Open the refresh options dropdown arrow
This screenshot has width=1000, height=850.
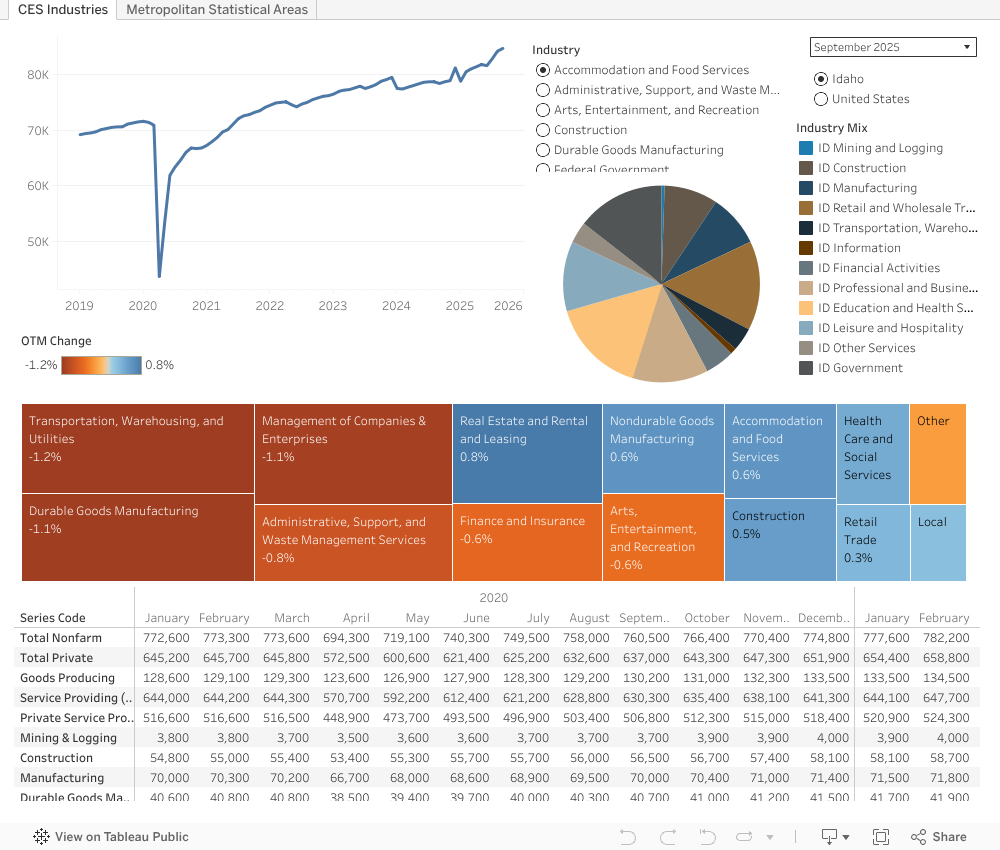[x=770, y=837]
